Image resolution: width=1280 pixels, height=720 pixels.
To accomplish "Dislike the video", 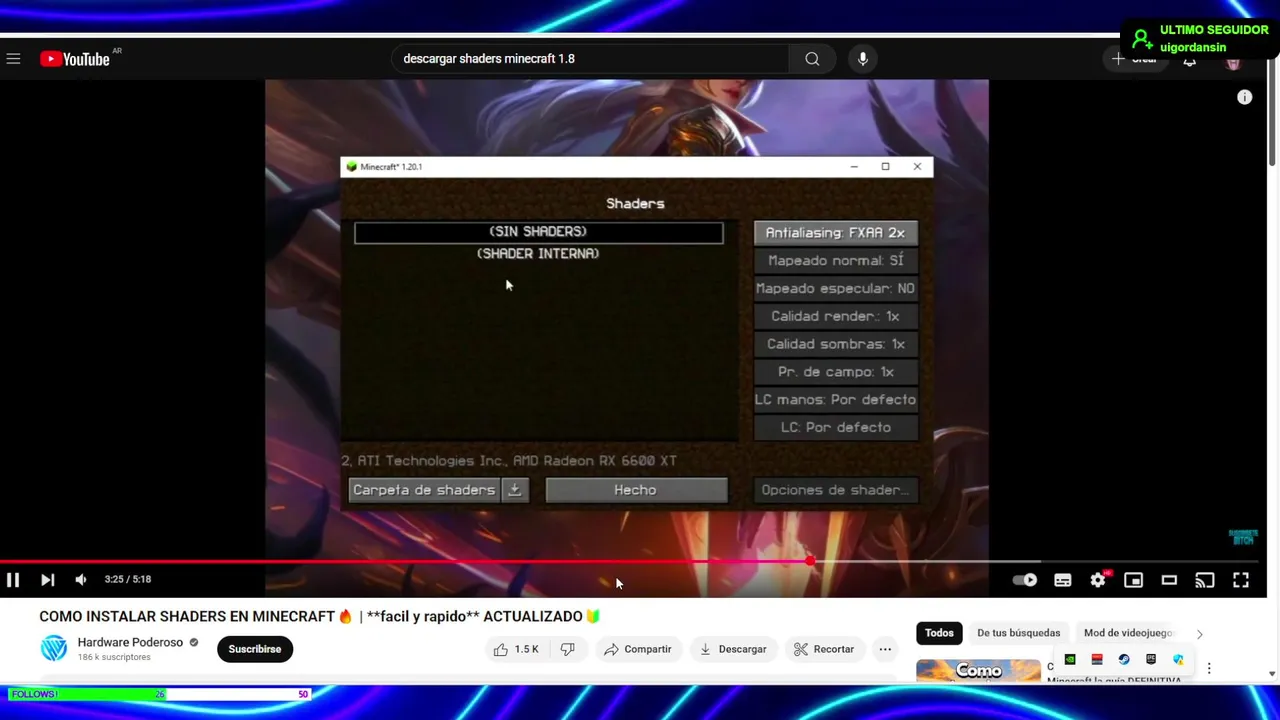I will (568, 649).
